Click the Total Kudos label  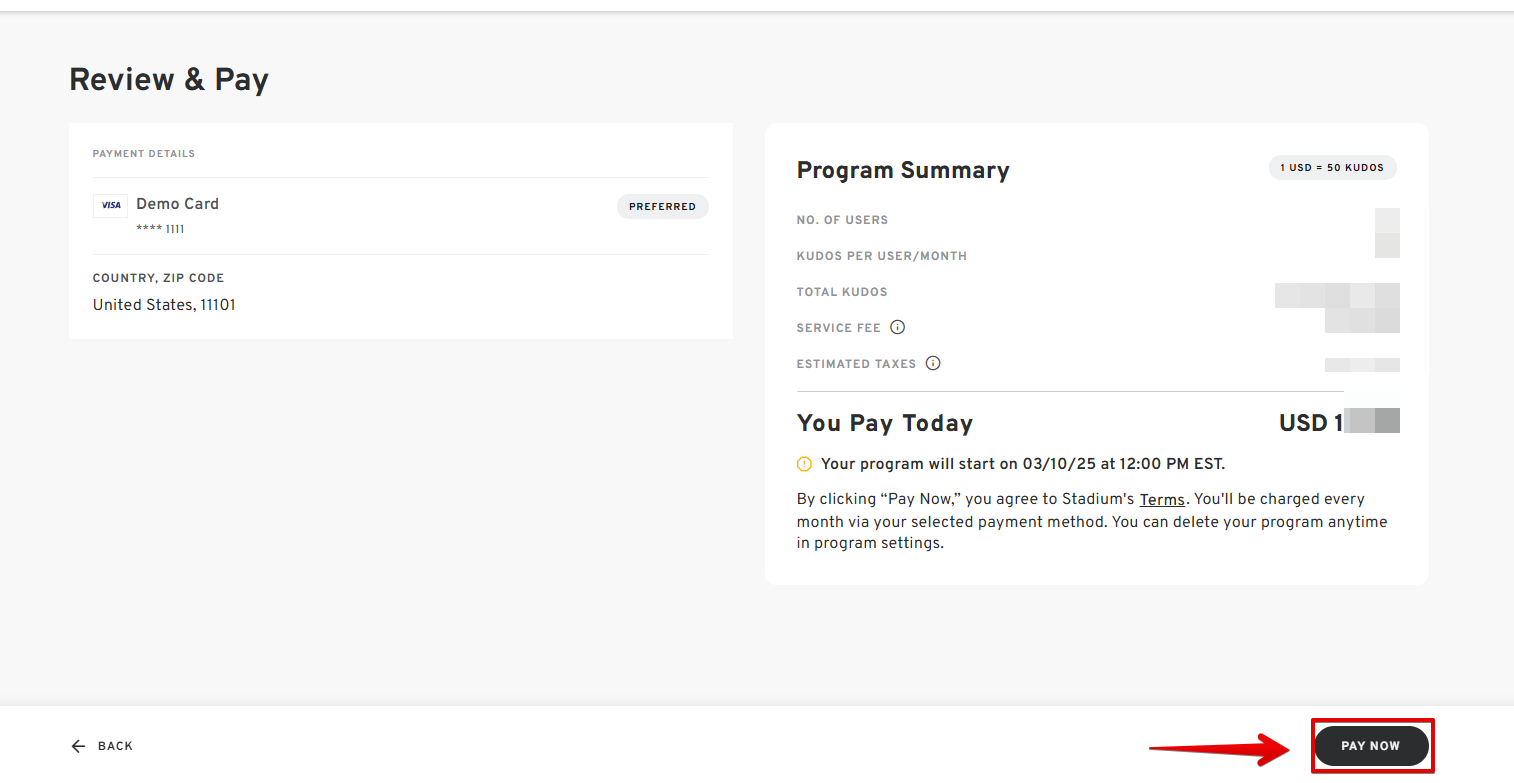[842, 292]
